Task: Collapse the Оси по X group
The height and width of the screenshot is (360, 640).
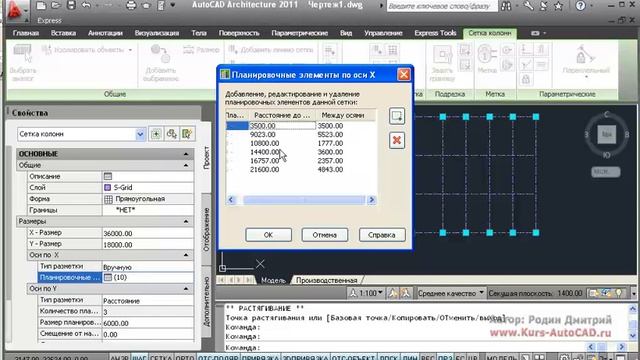Action: [186, 255]
